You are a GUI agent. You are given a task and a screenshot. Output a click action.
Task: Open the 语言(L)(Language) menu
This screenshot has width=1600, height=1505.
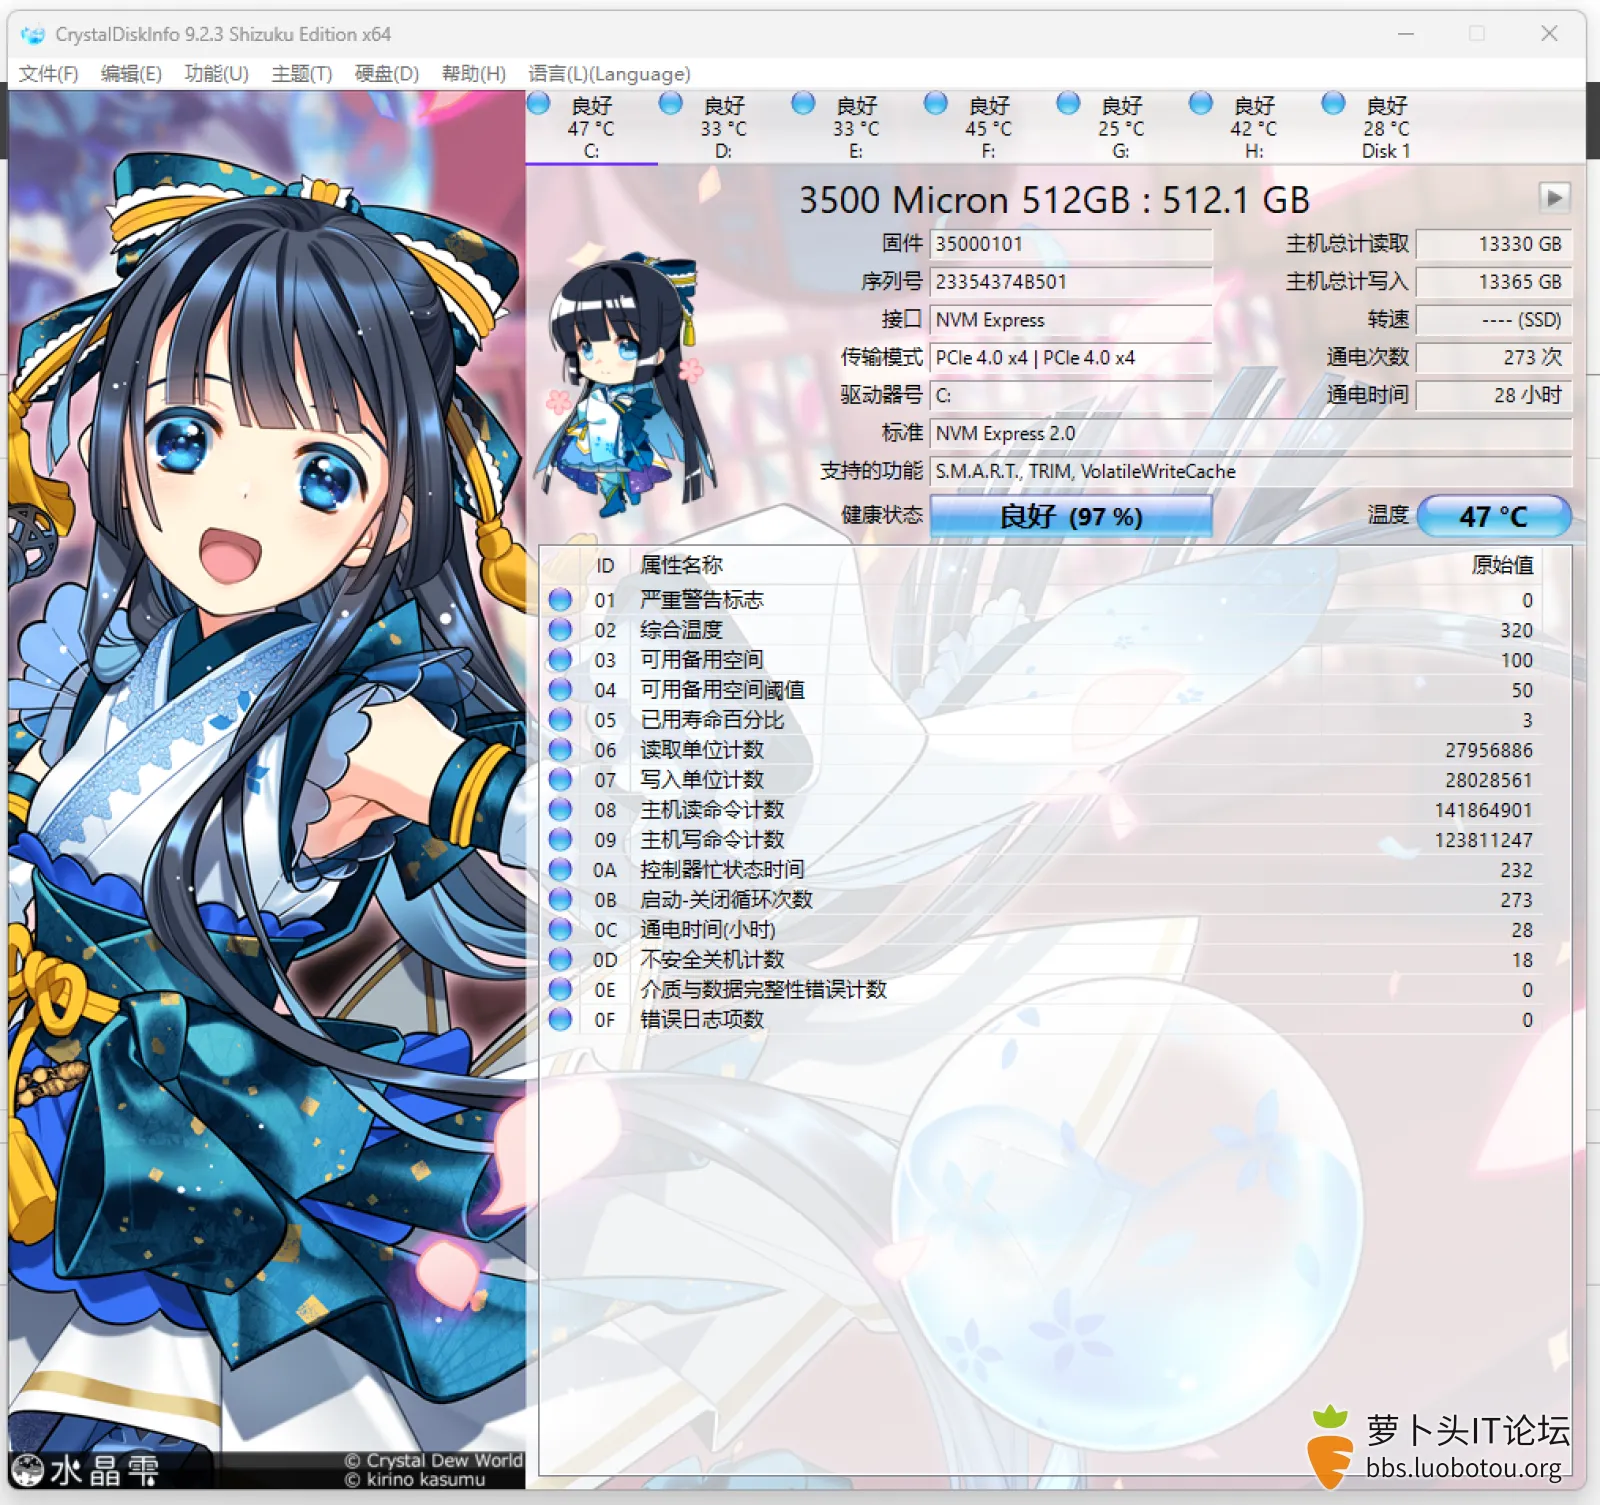click(609, 74)
